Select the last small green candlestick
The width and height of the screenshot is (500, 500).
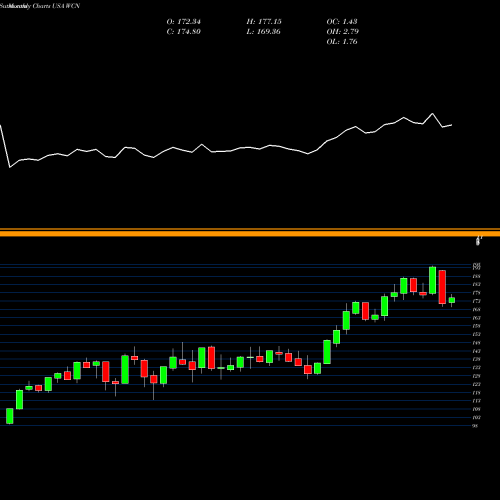[x=452, y=300]
